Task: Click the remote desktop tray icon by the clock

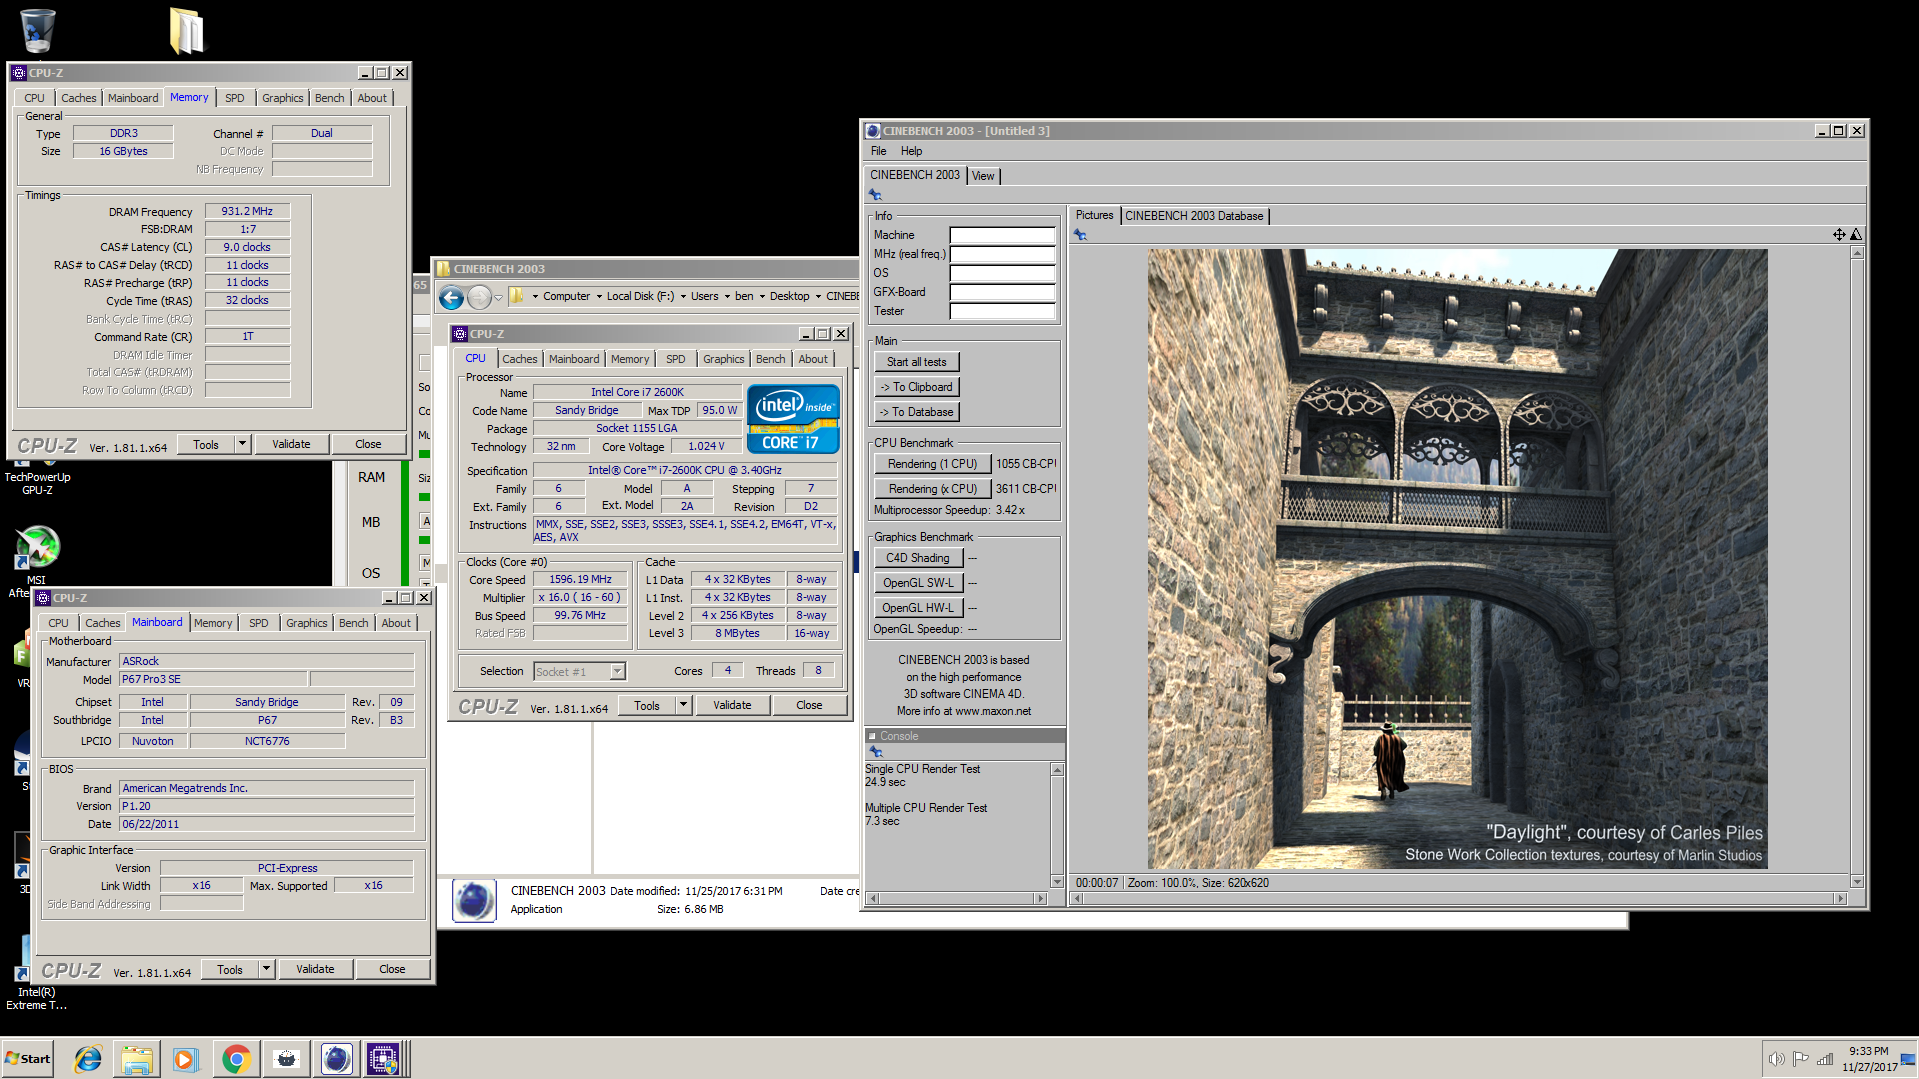Action: pyautogui.click(x=1908, y=1059)
